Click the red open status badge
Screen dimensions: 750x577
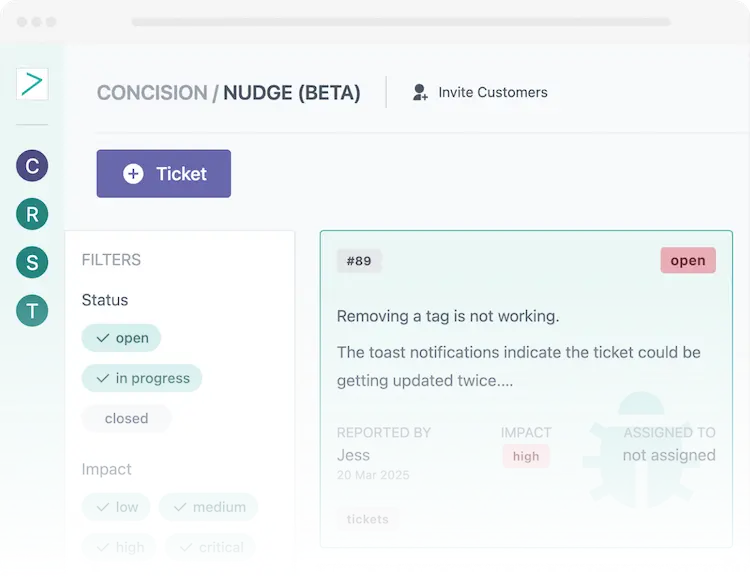tap(688, 260)
